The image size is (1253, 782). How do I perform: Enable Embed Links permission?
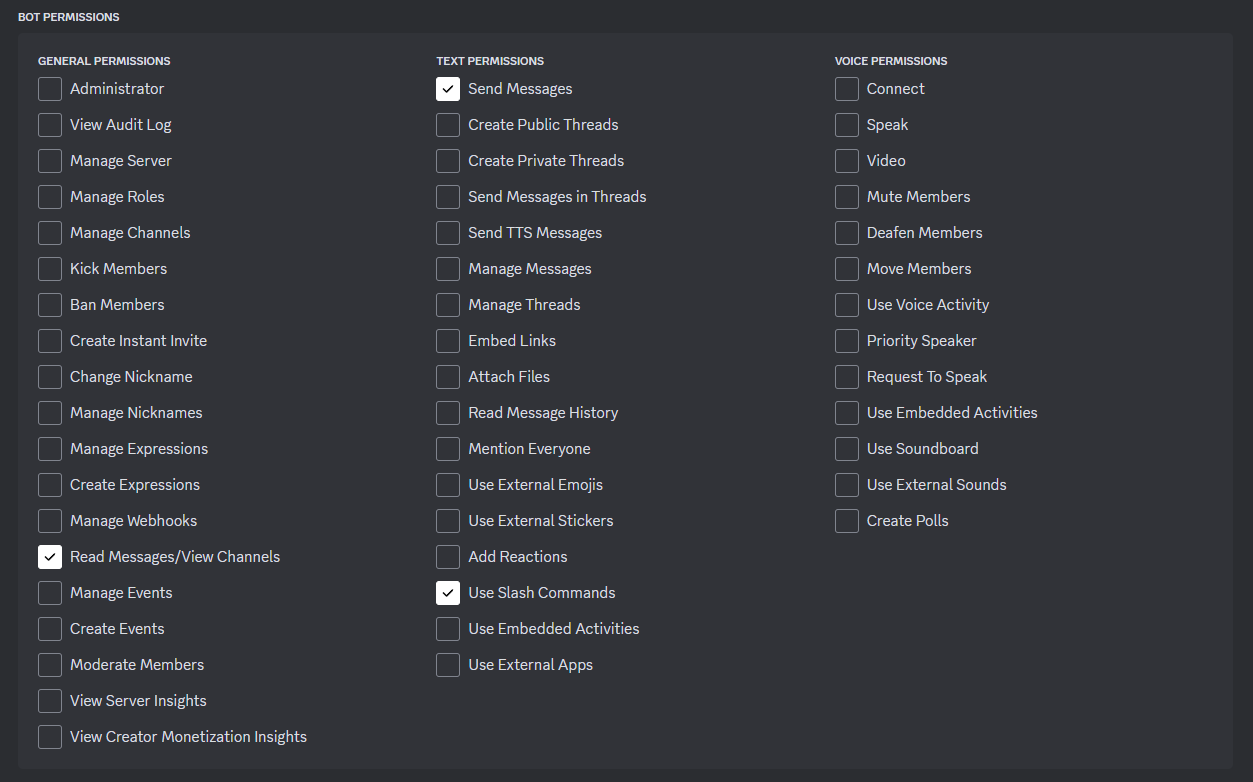tap(448, 341)
